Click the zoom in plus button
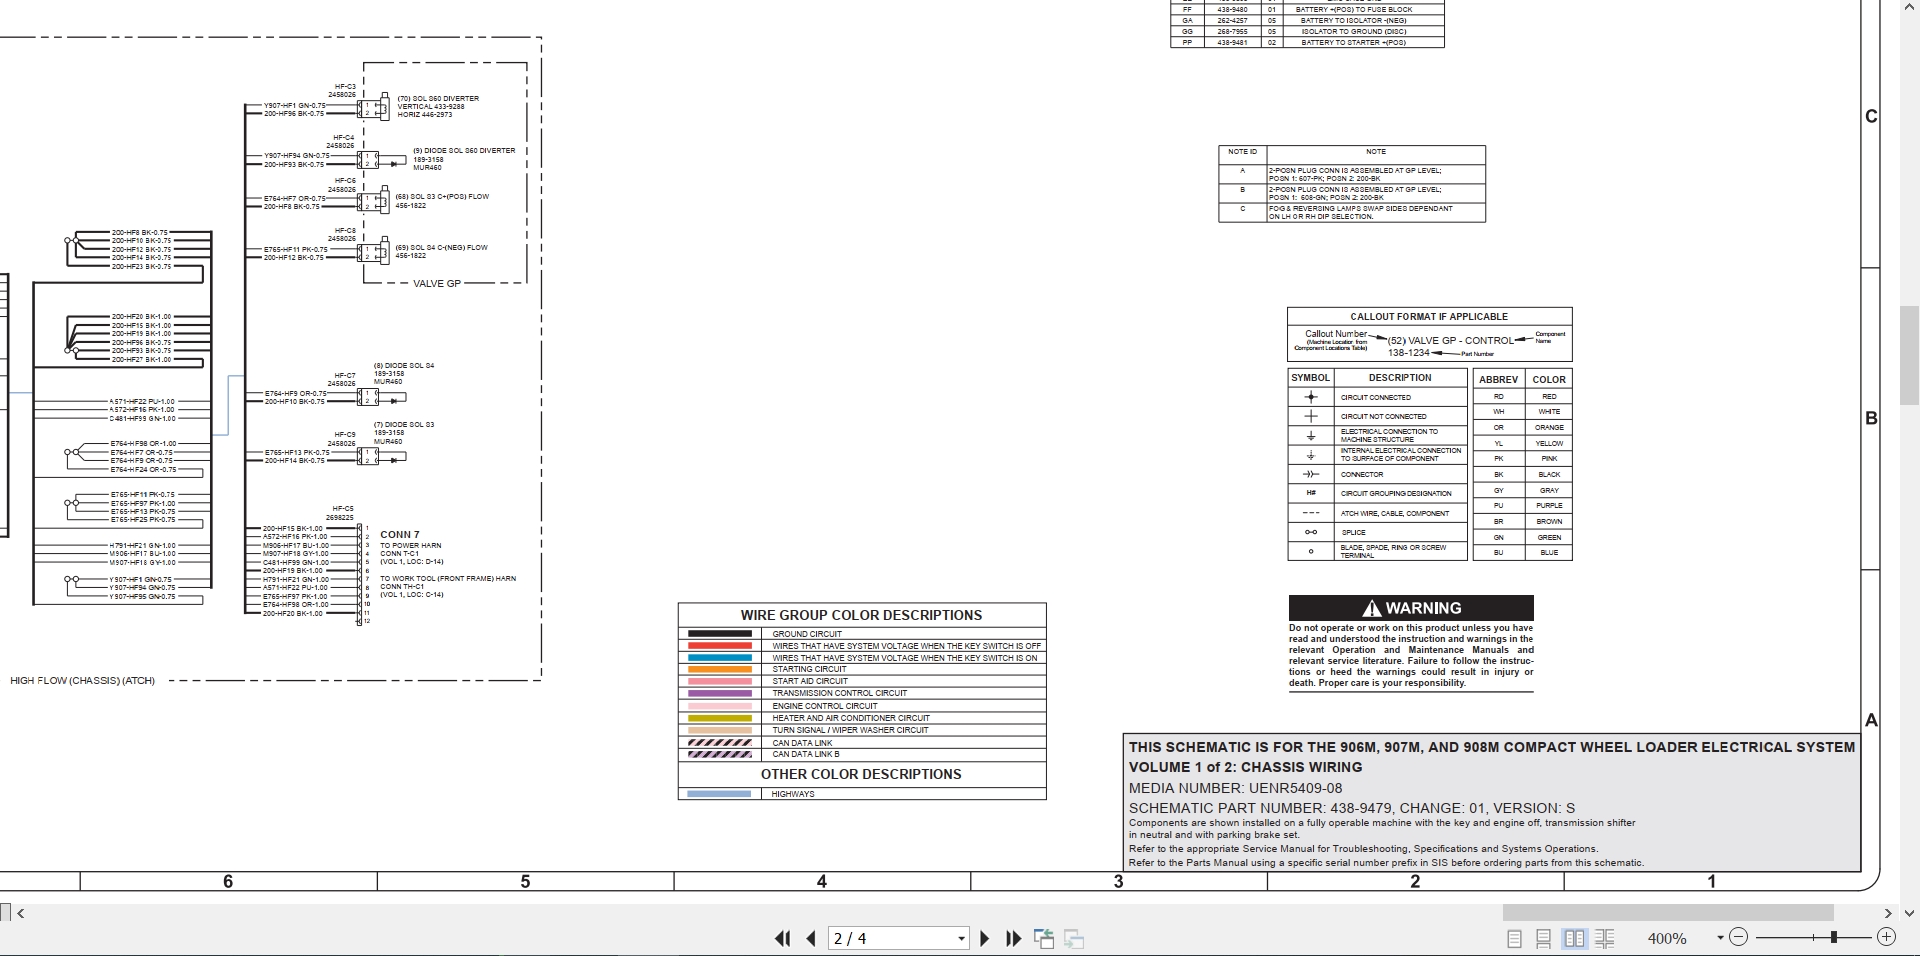 [1886, 937]
